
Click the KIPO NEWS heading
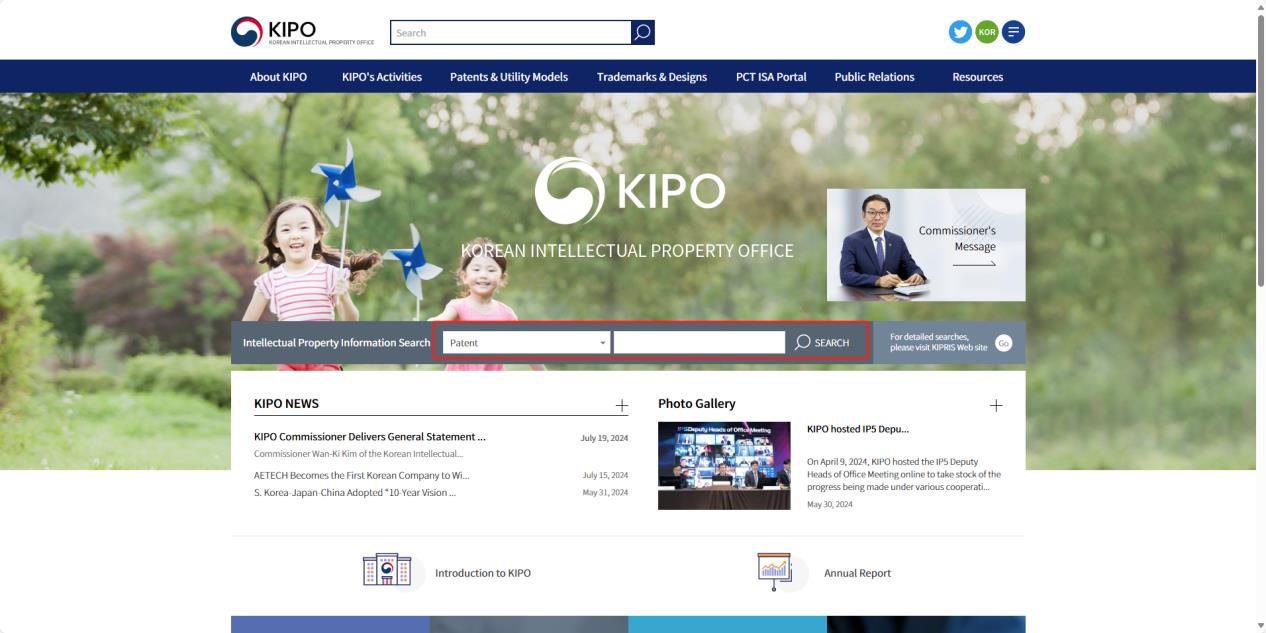pos(286,404)
